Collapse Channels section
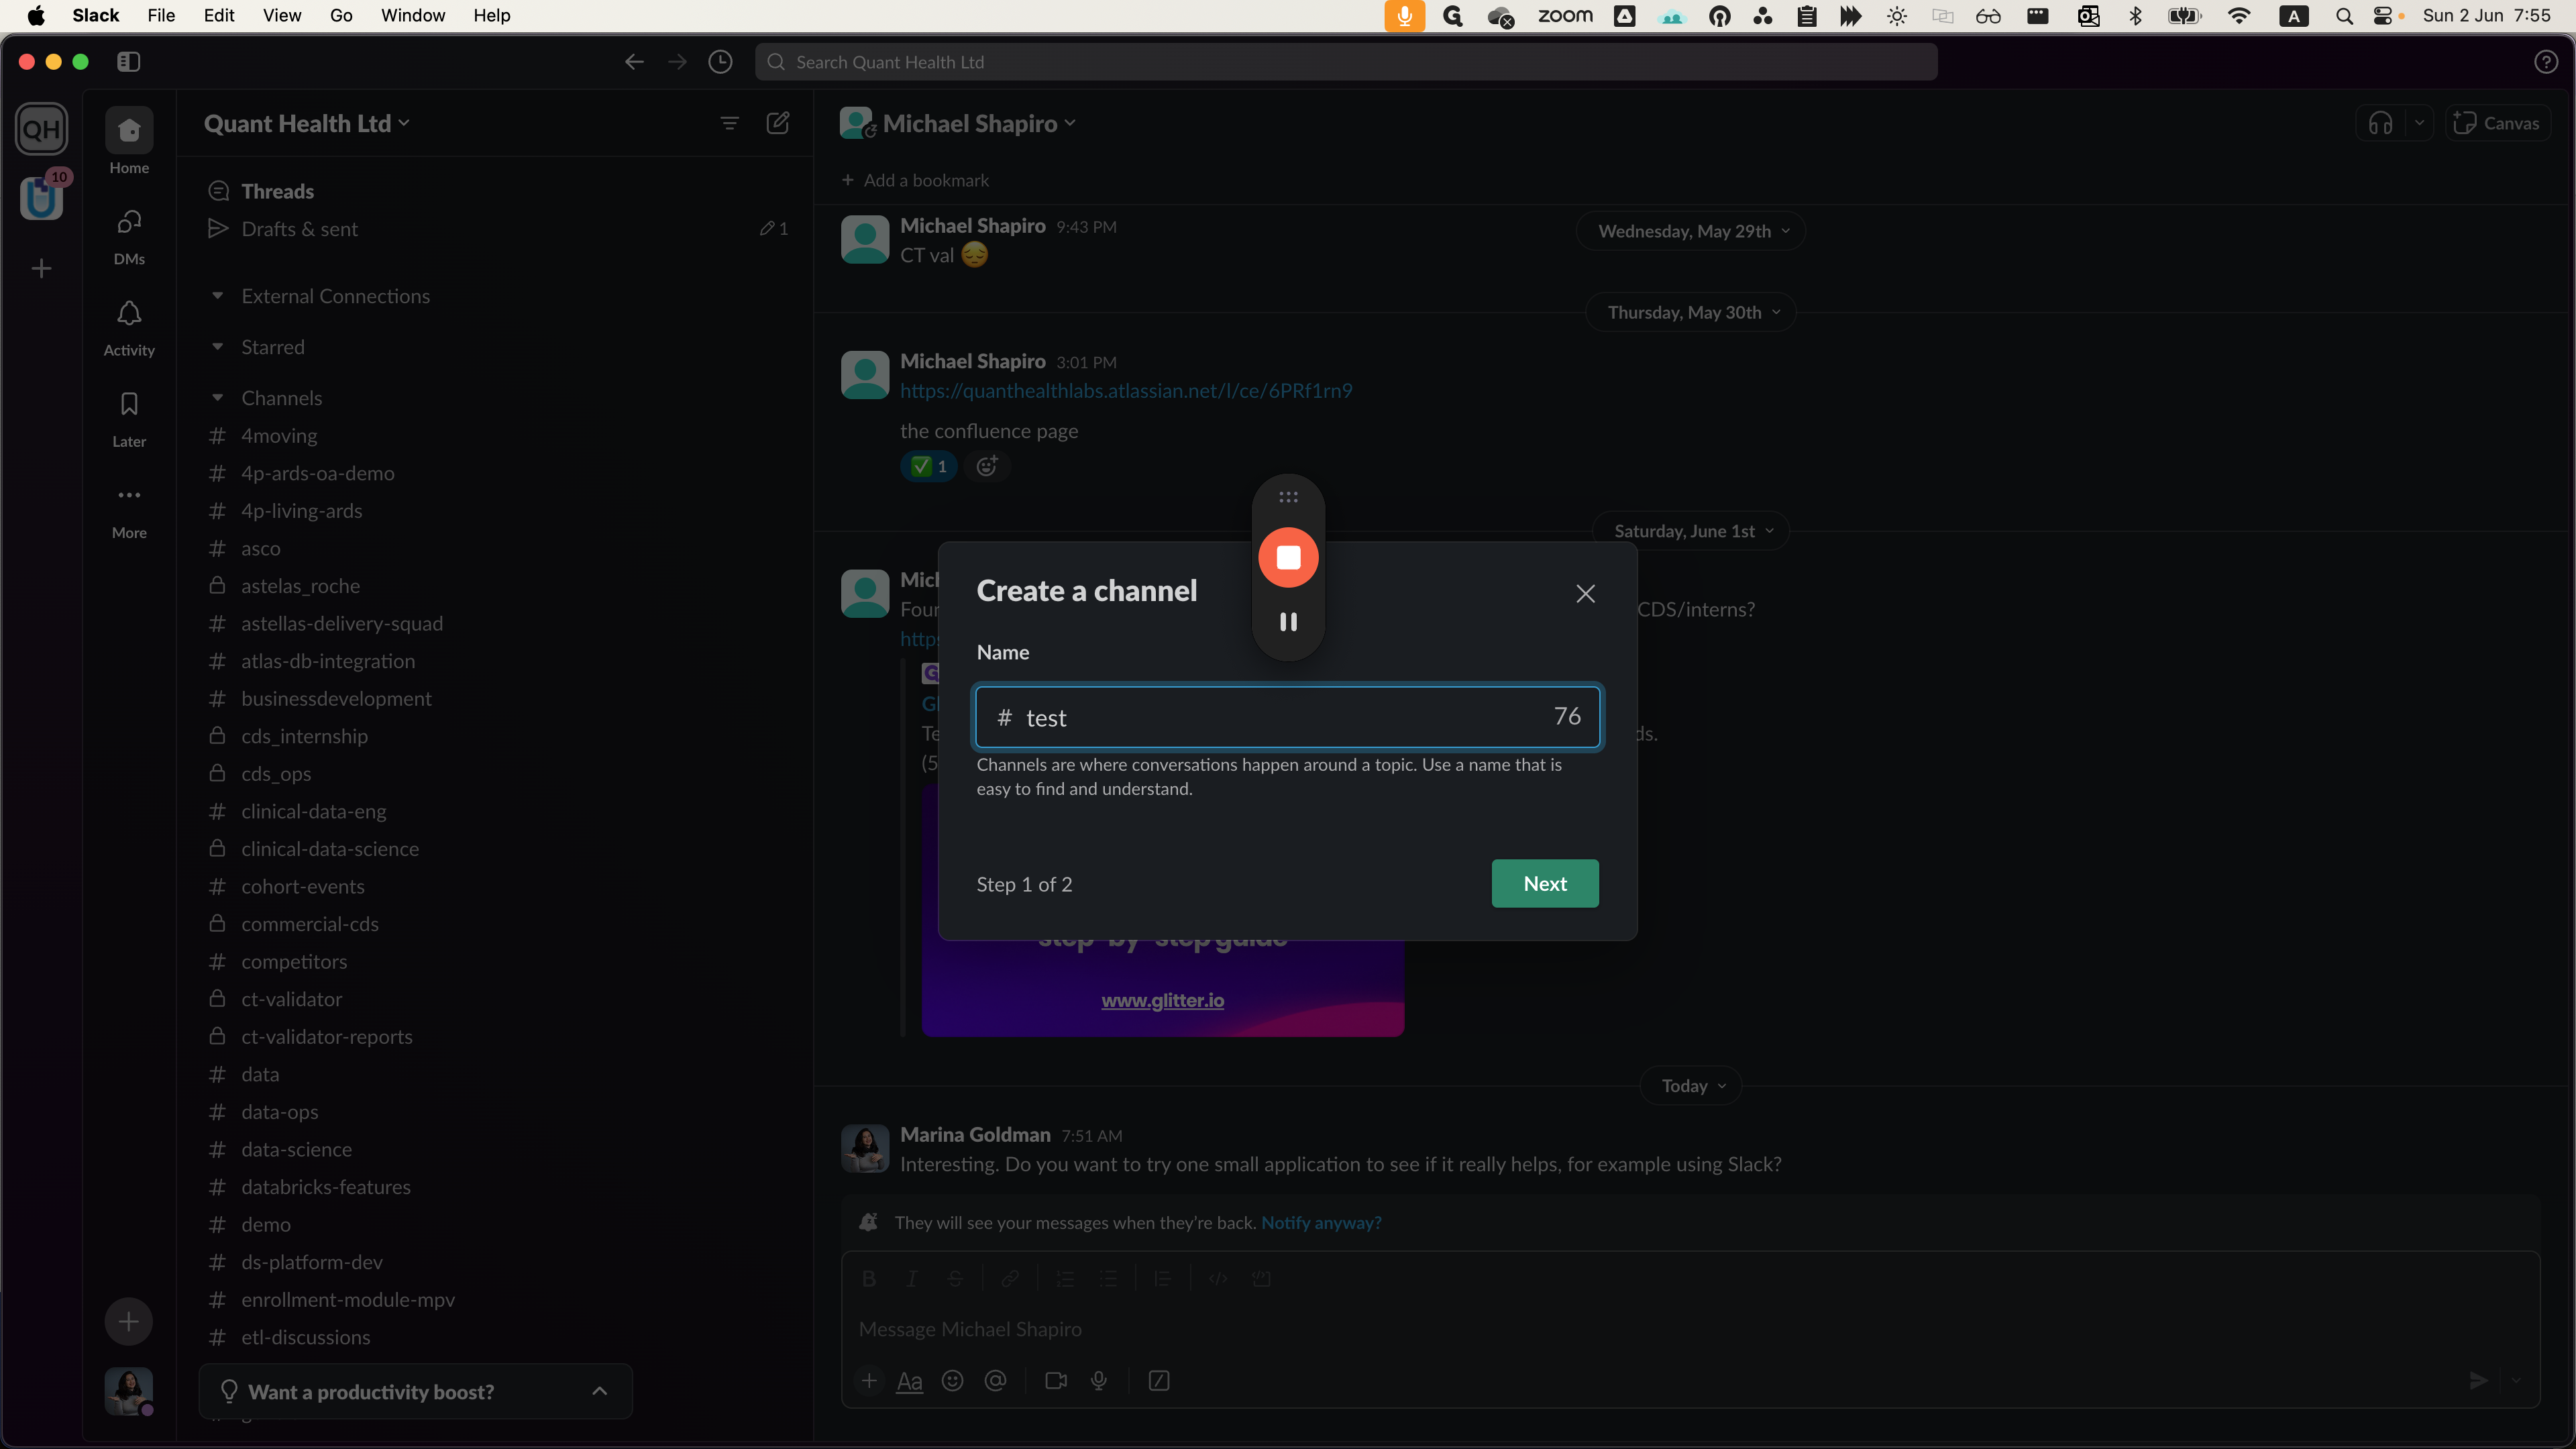 pyautogui.click(x=217, y=398)
